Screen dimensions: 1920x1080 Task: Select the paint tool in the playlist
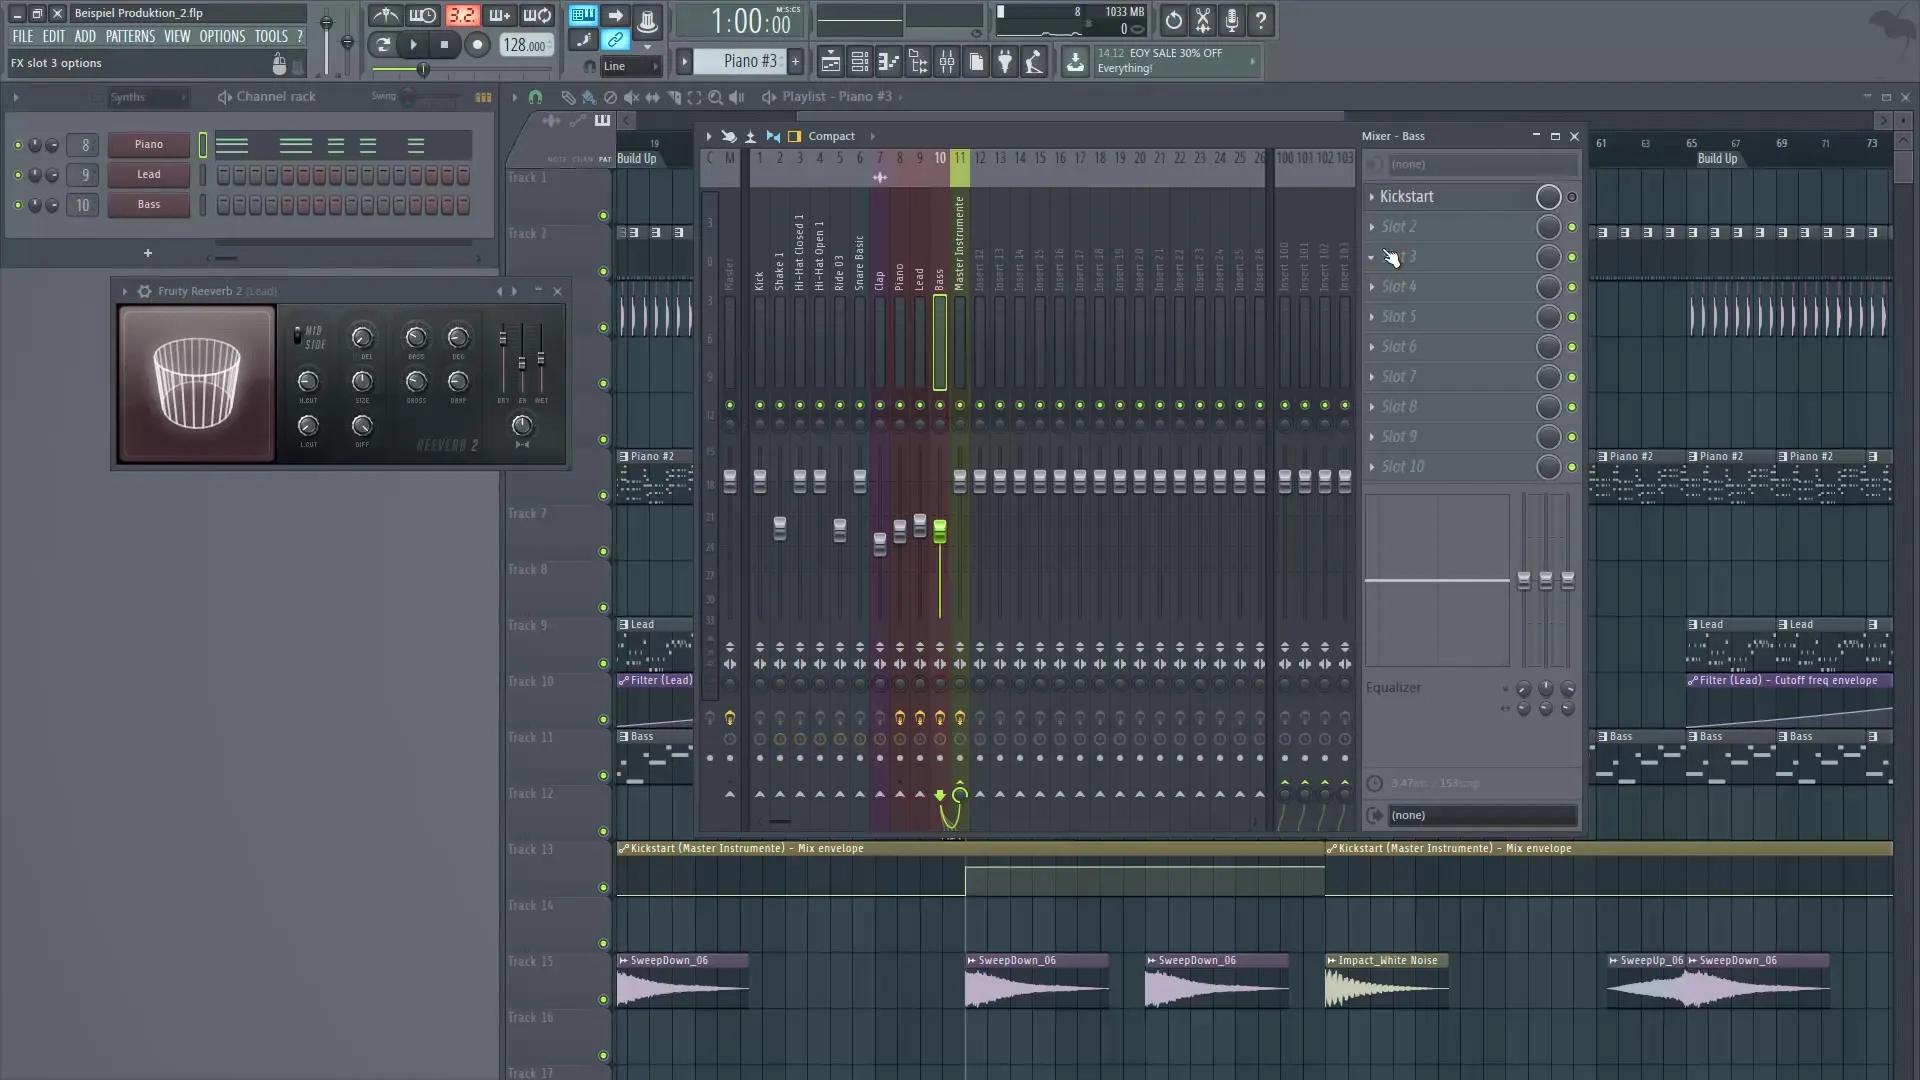(589, 97)
